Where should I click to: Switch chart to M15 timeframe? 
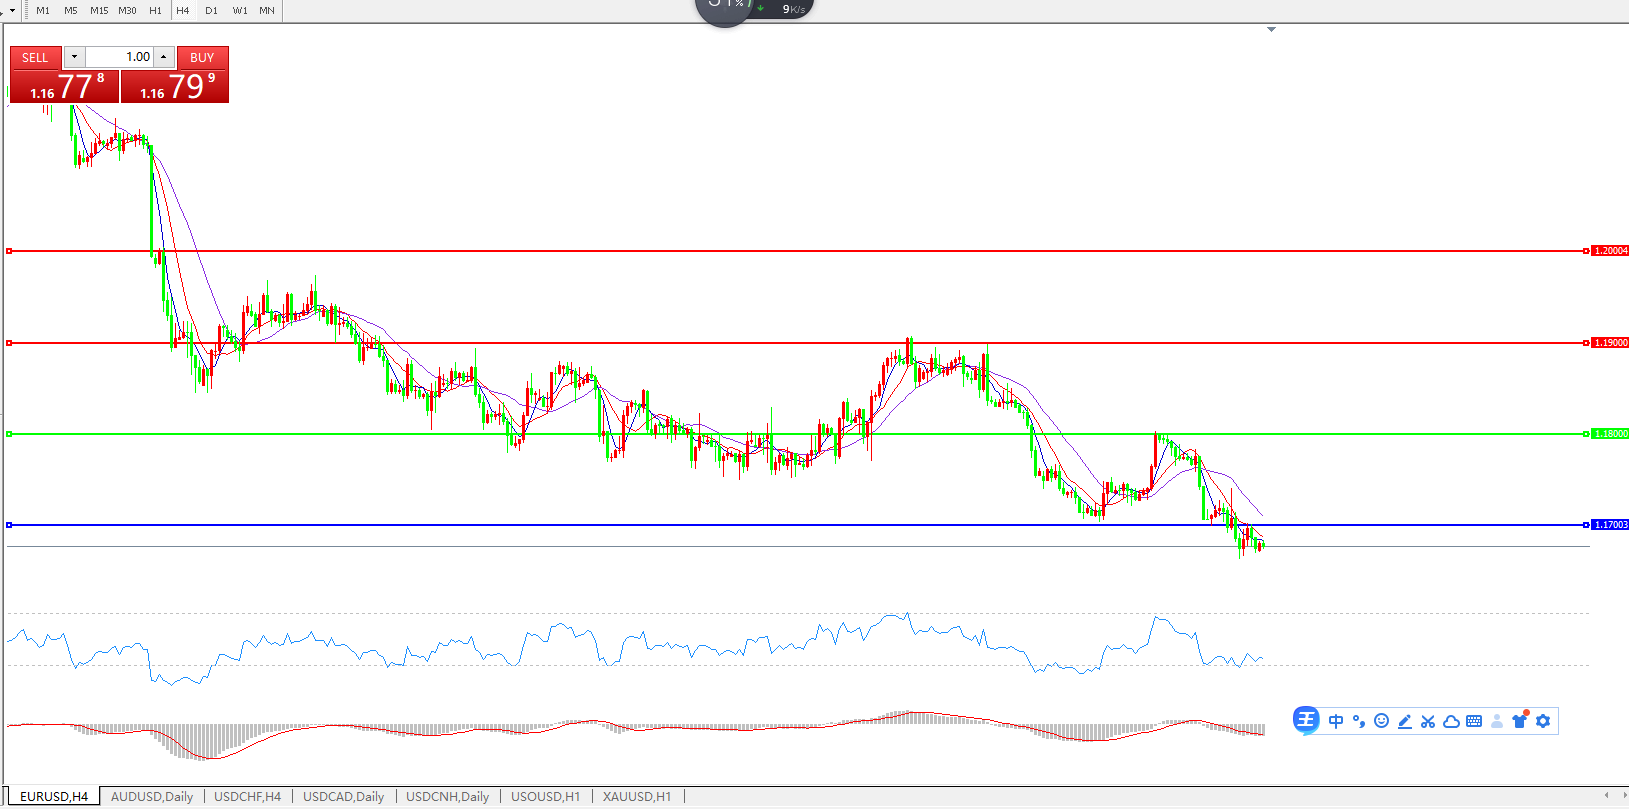pos(99,10)
